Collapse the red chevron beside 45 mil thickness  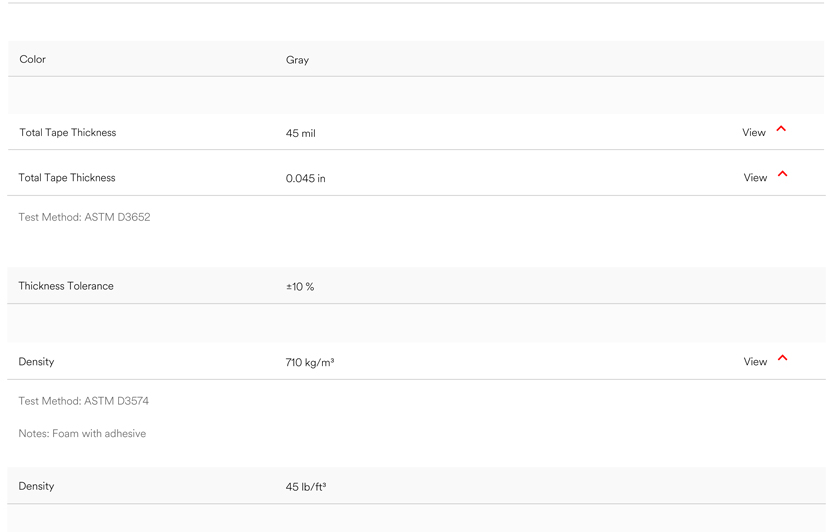(x=781, y=129)
